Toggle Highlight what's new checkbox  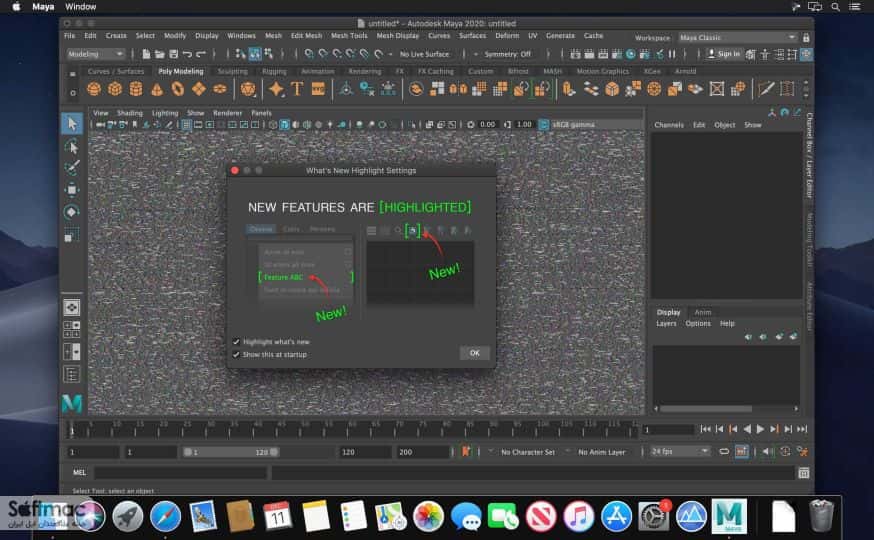coord(236,342)
